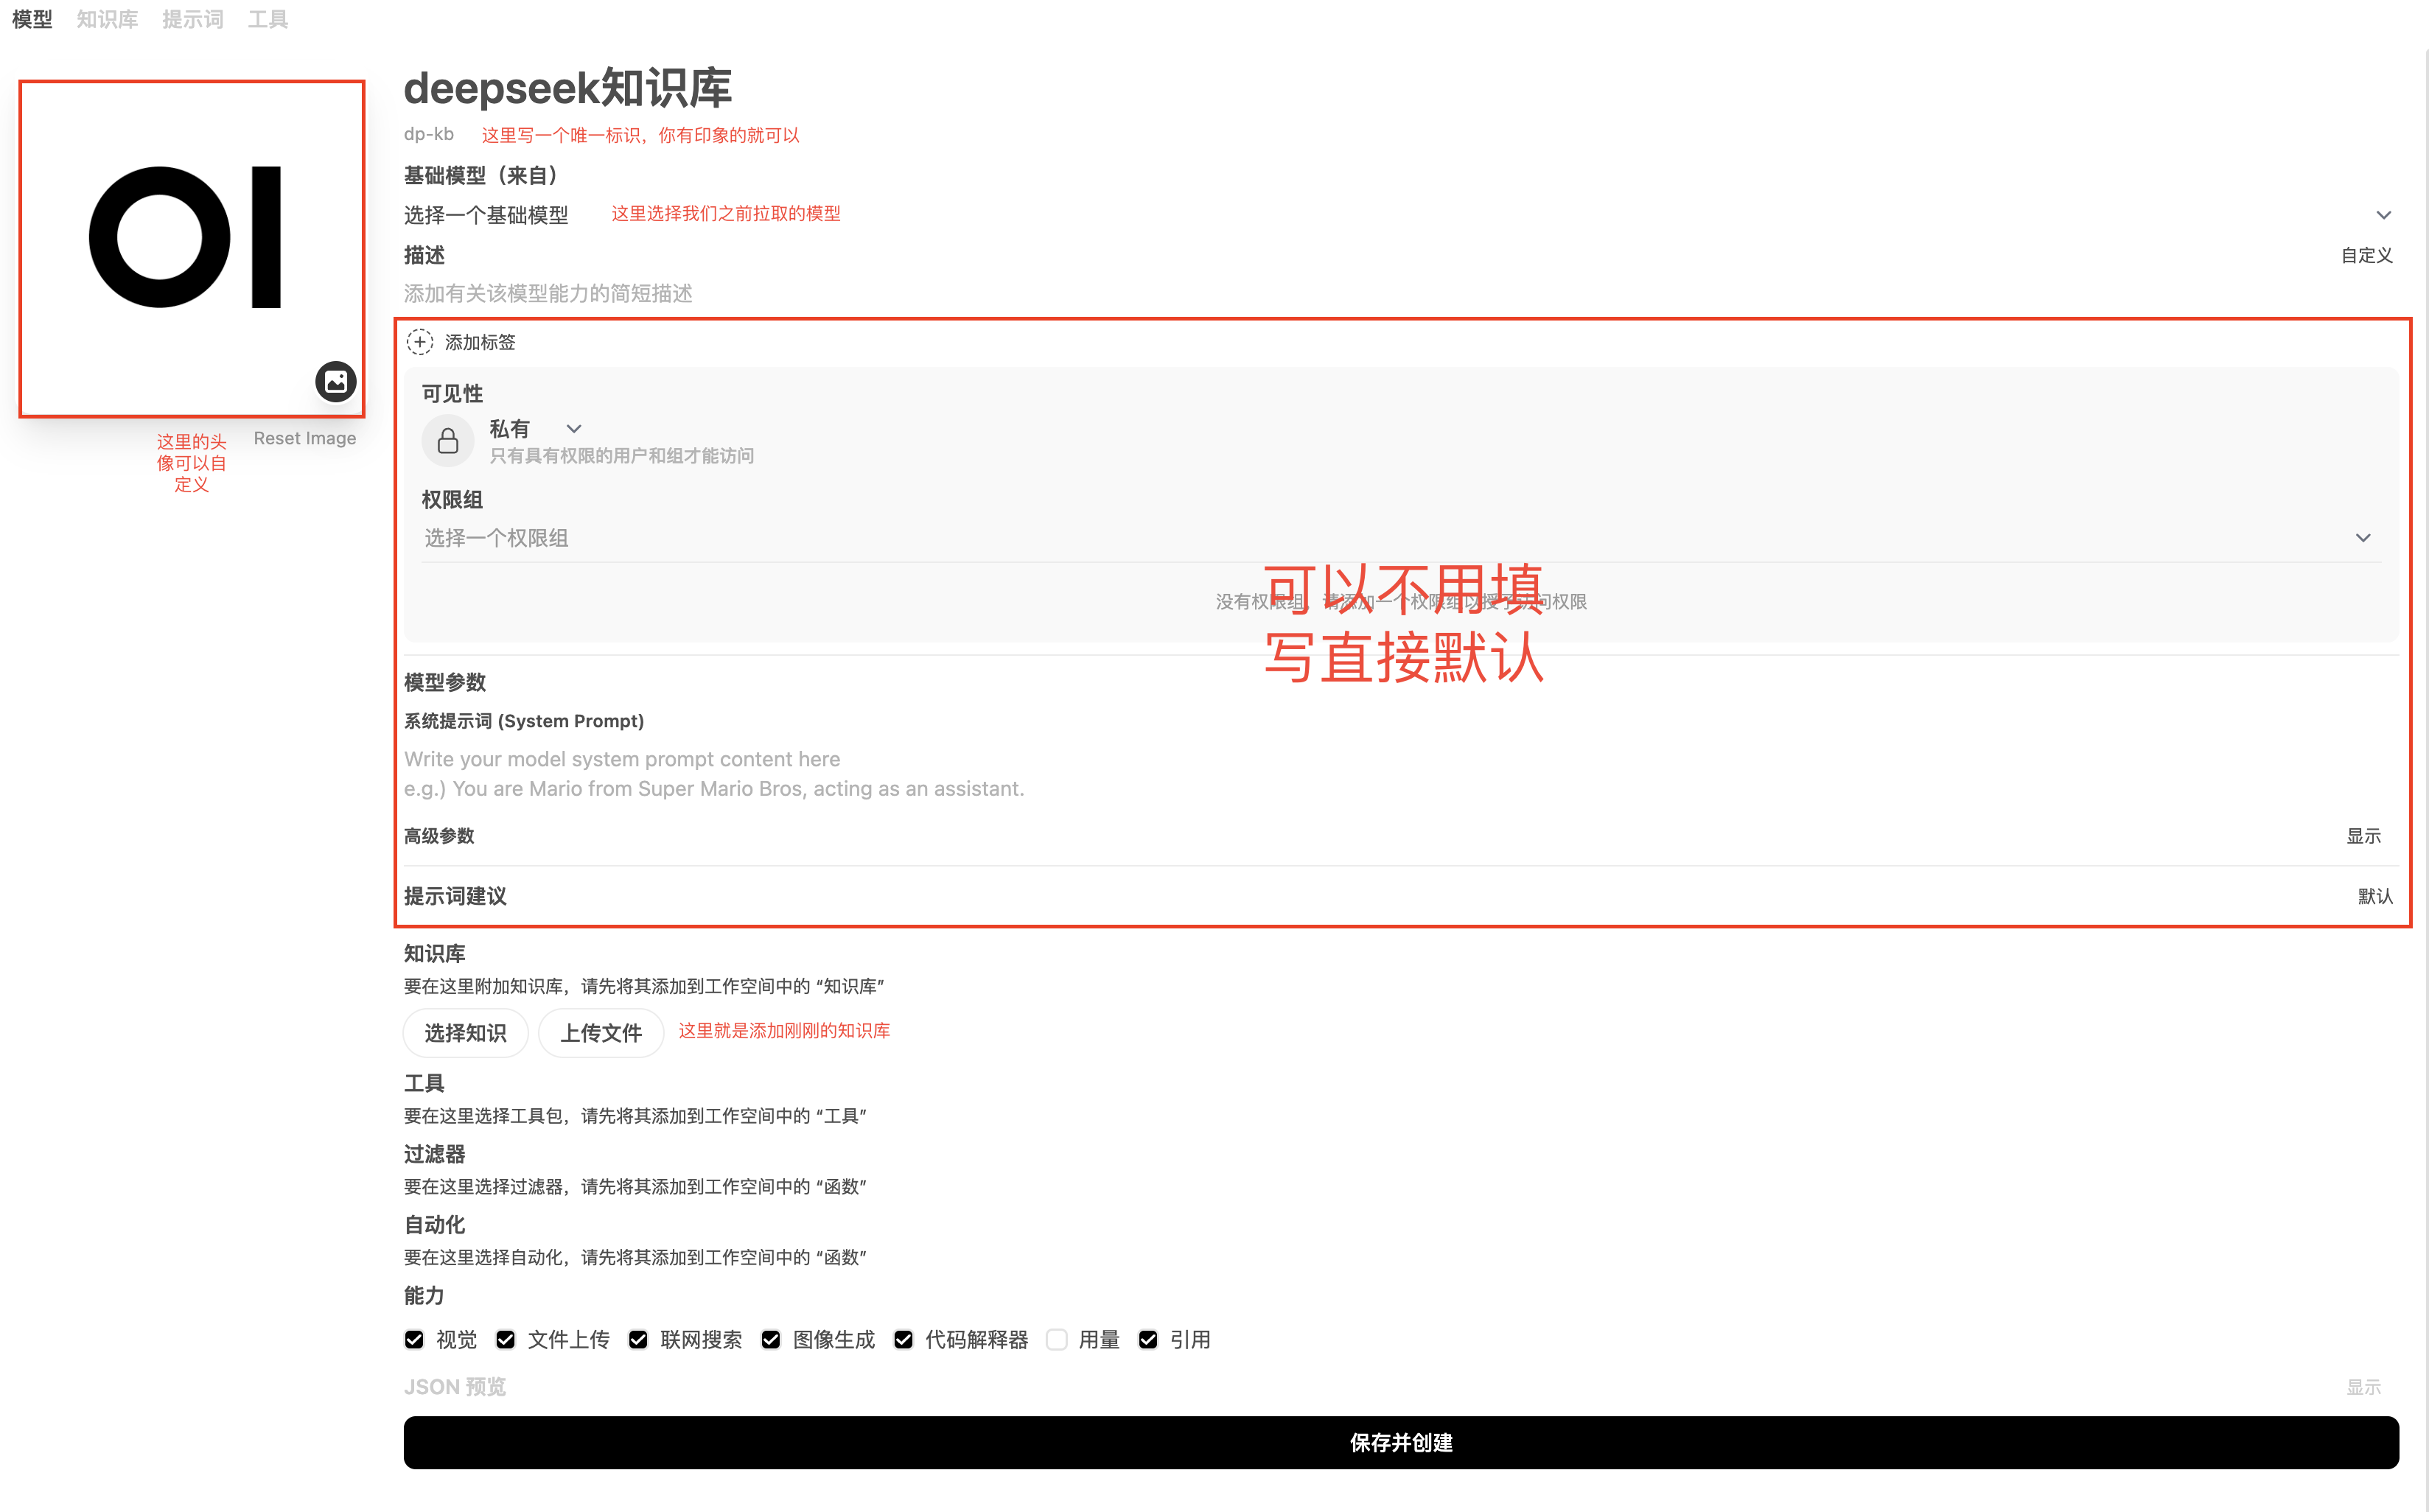Uncheck the 联网搜索 capability
2429x1512 pixels.
(638, 1339)
